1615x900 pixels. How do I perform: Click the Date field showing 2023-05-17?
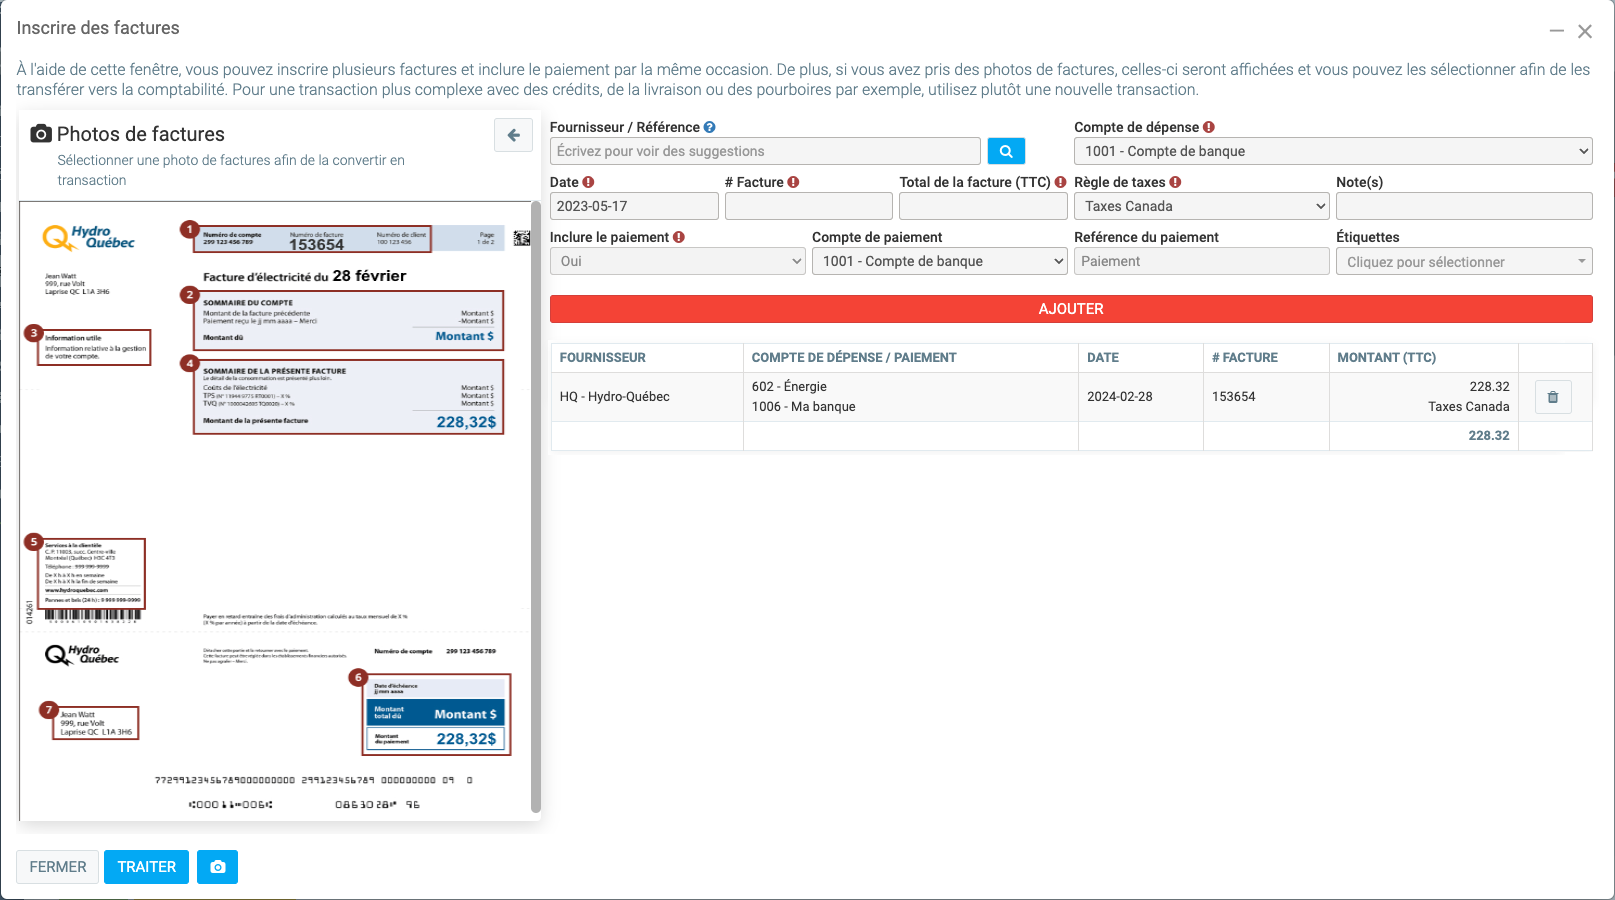tap(633, 206)
